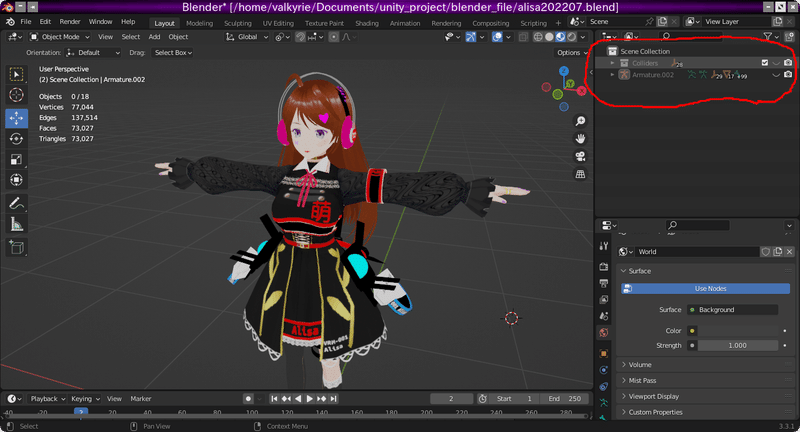Open the Options dropdown
Screen dimensions: 800x432
click(571, 53)
